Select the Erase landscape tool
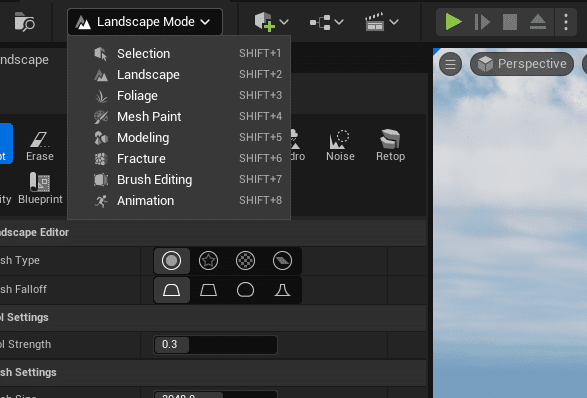Screen dimensions: 587x398 (40, 146)
